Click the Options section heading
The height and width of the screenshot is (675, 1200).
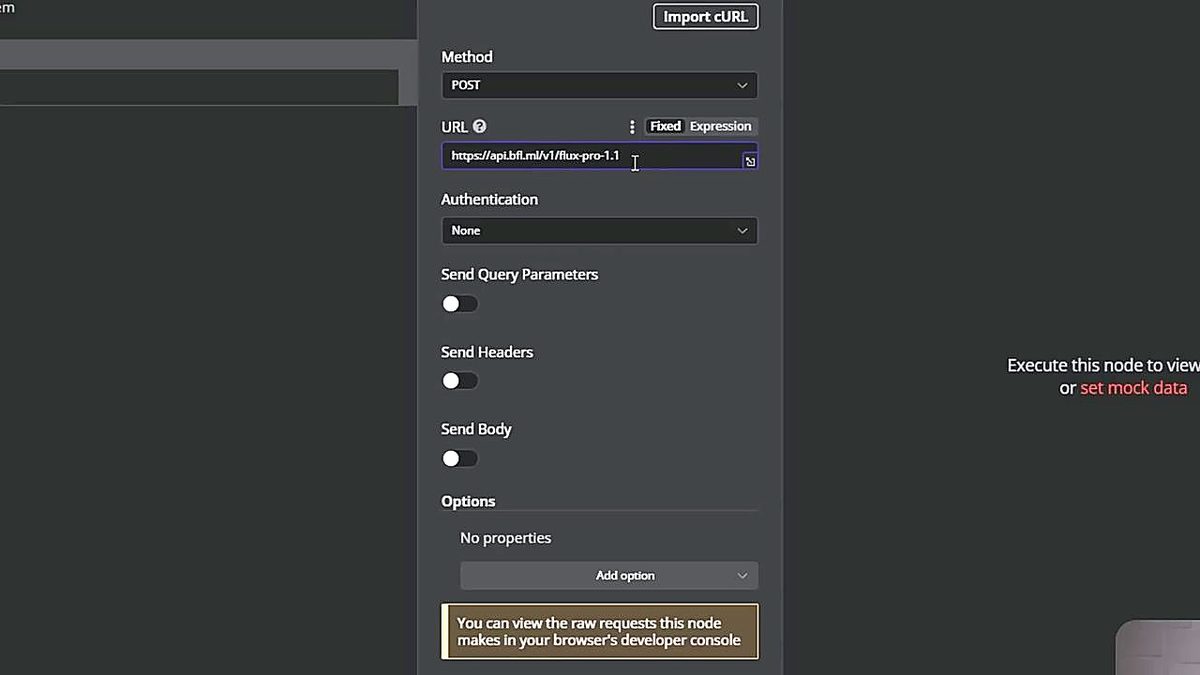(468, 501)
